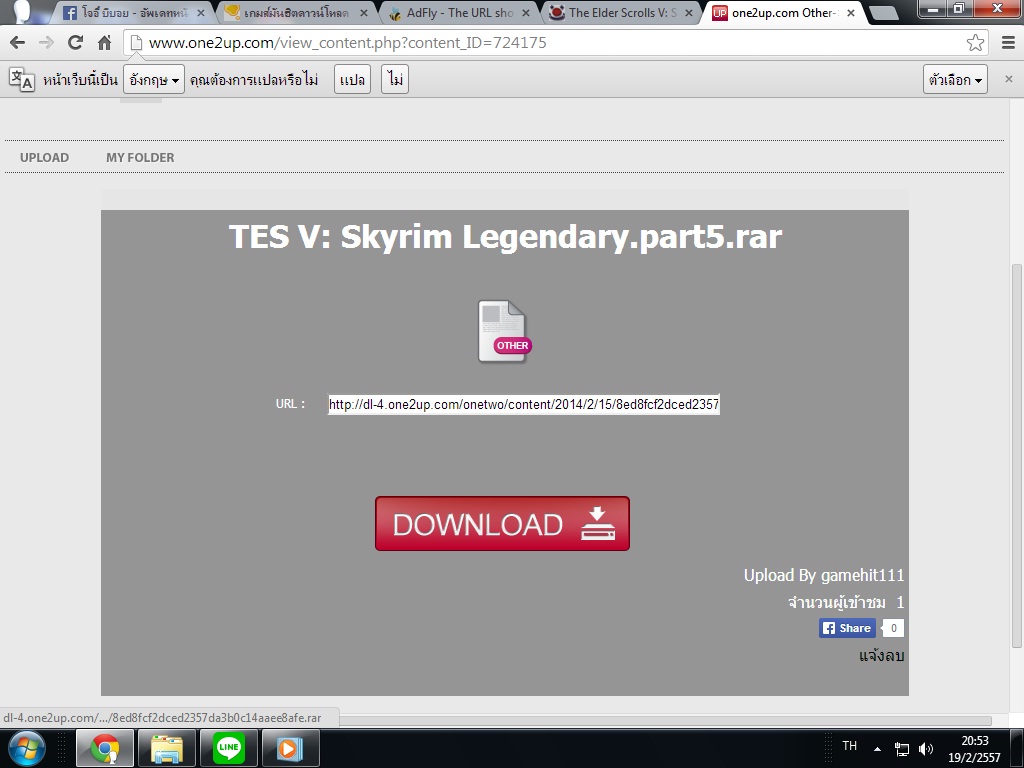Open the language dropdown showing อังกฤษ
Screen dimensions: 1024x768
tap(153, 80)
